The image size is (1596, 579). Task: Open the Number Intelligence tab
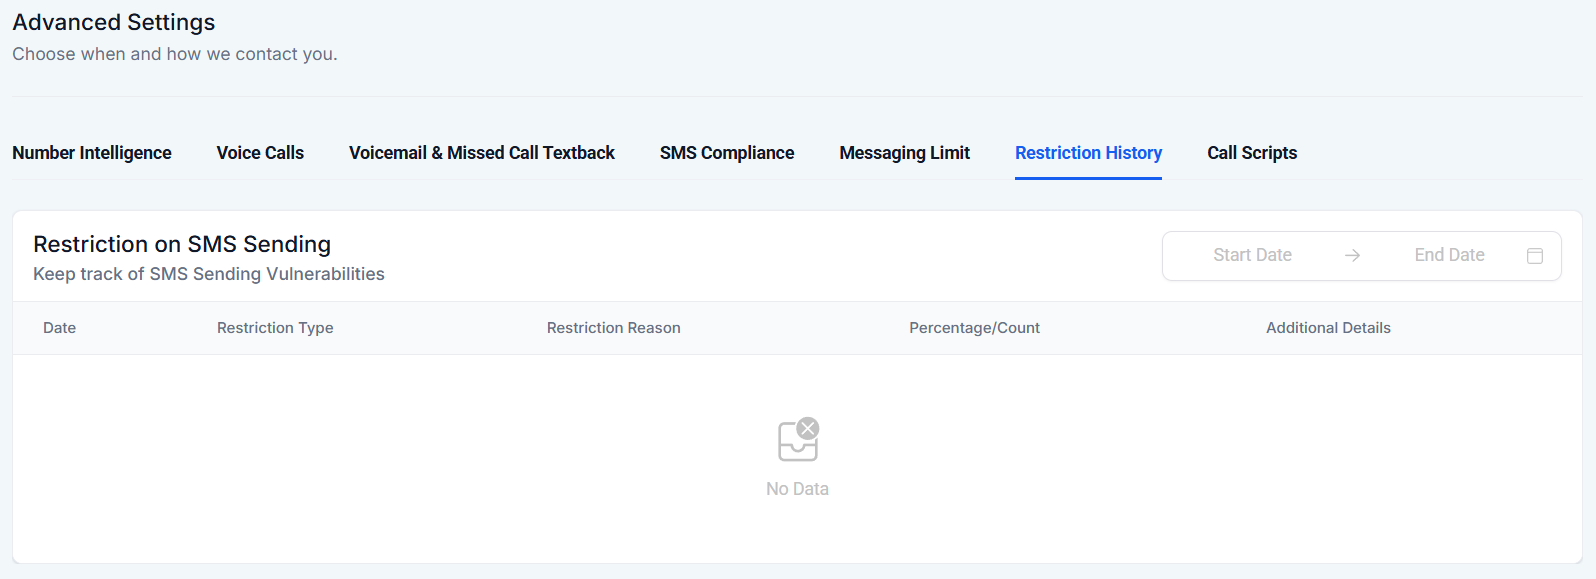click(92, 153)
